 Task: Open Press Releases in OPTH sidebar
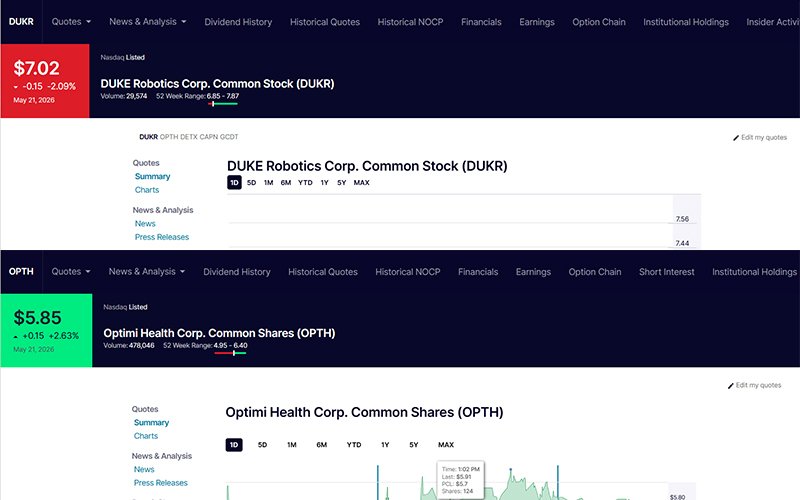161,483
